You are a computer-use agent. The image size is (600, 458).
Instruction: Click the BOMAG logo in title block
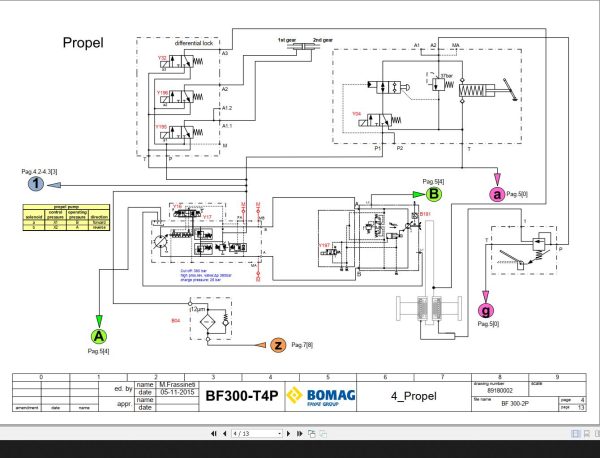point(321,396)
